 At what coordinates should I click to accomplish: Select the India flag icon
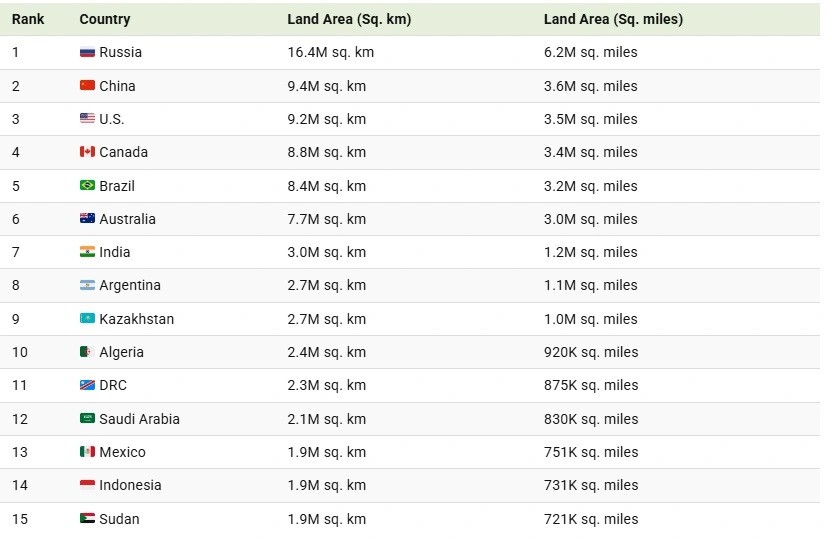(88, 251)
